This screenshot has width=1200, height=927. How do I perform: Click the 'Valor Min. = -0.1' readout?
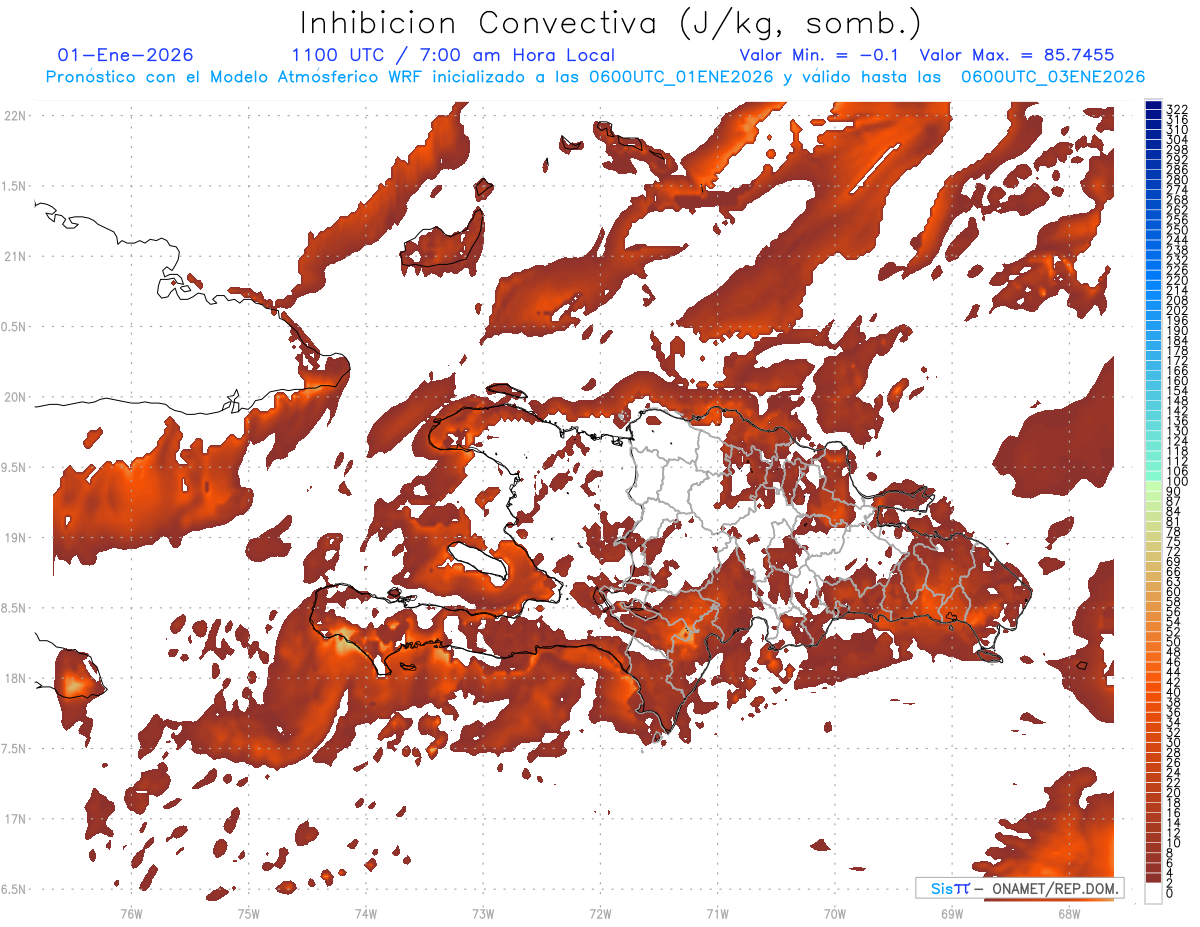pos(820,55)
